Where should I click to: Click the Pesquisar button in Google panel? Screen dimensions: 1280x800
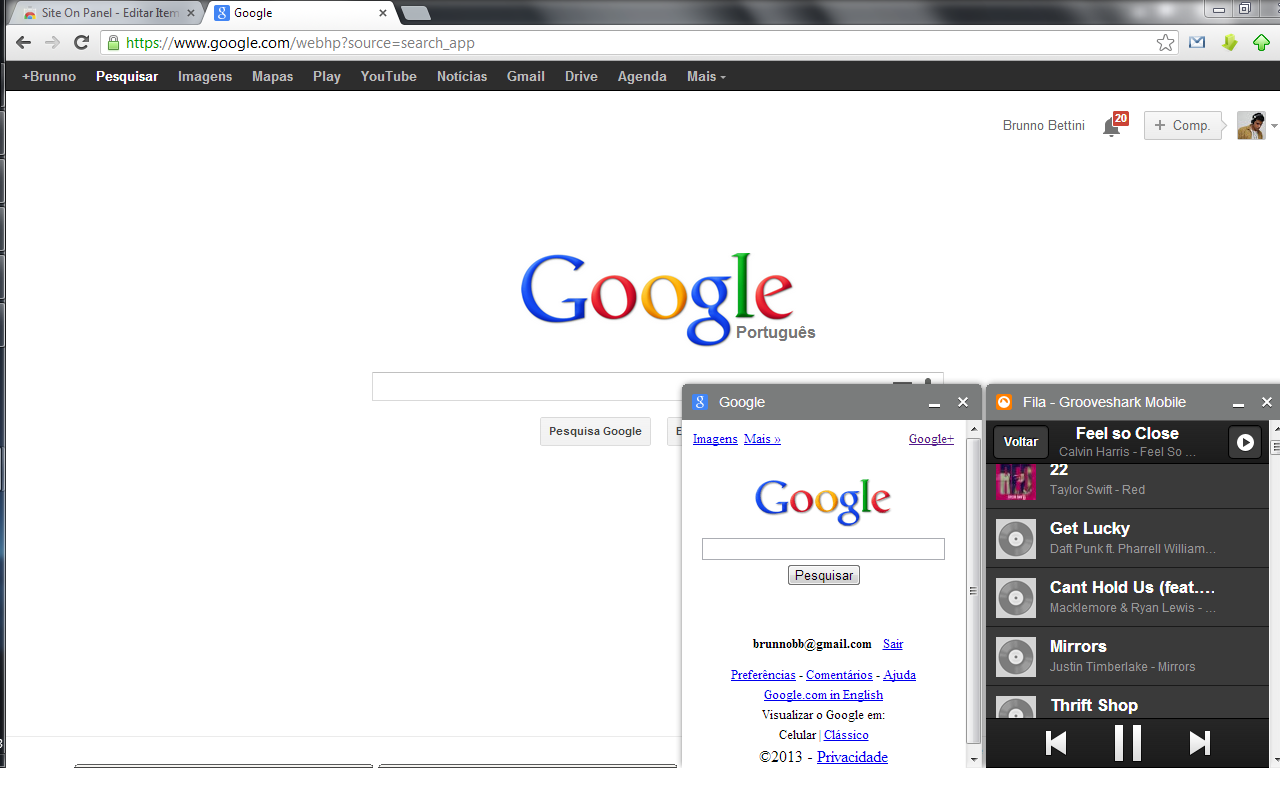[824, 575]
